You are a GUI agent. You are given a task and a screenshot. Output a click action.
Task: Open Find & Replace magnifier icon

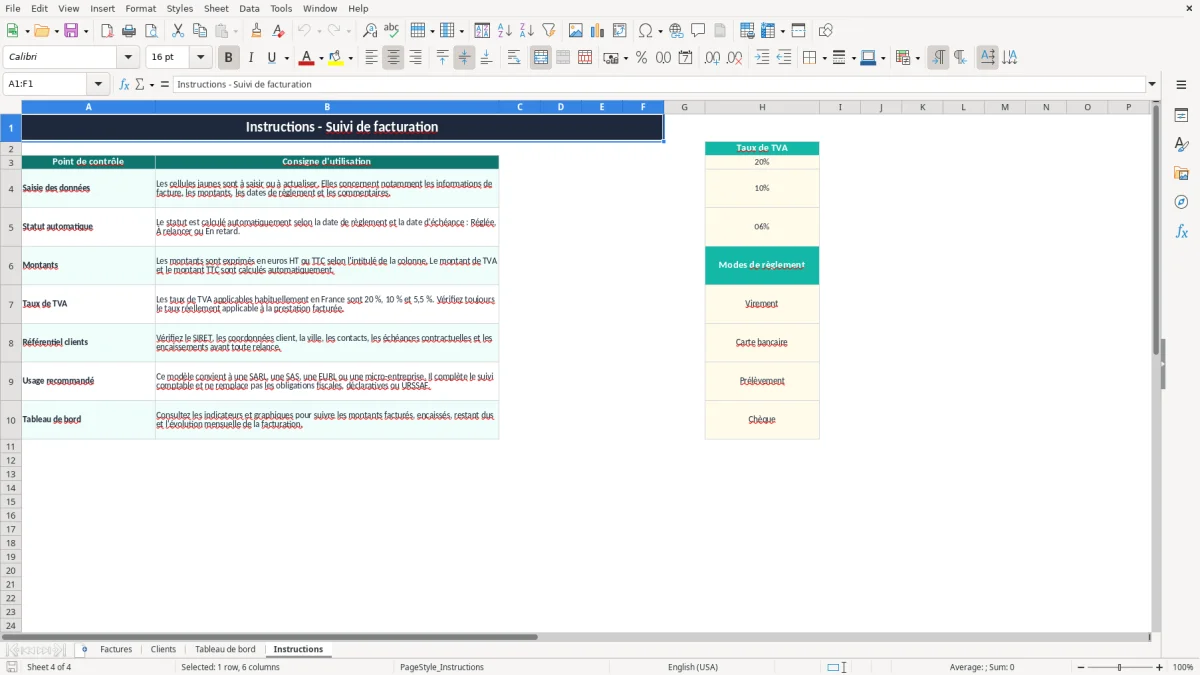(x=369, y=31)
